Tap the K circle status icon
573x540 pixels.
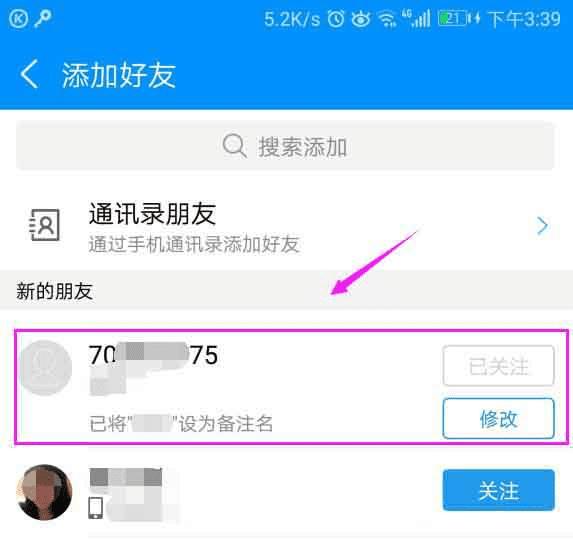[18, 19]
